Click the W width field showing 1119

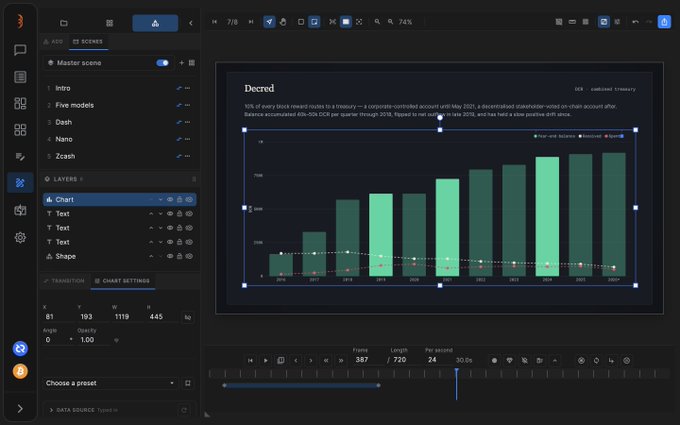point(127,317)
